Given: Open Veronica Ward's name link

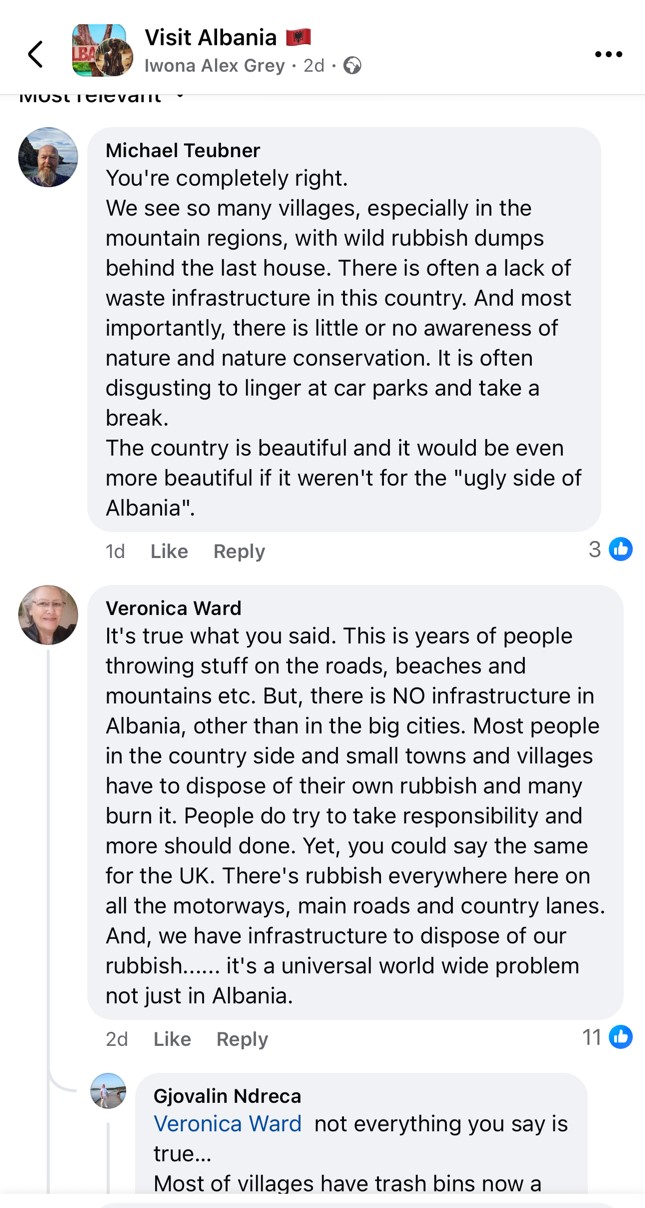Looking at the screenshot, I should point(173,608).
